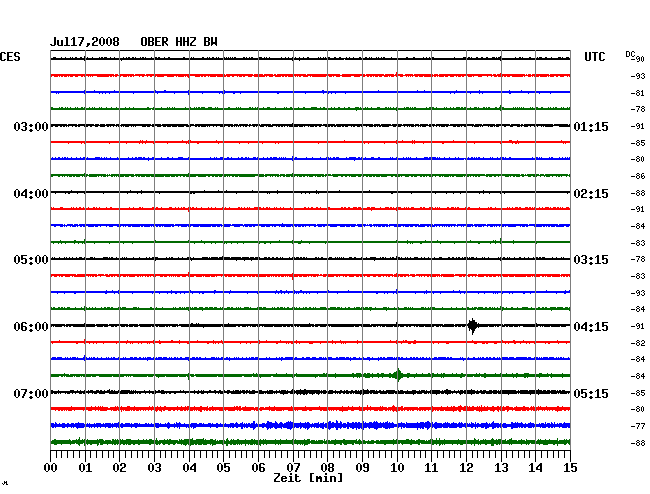
Task: Click the 02:15 UTC time label
Action: pos(591,194)
